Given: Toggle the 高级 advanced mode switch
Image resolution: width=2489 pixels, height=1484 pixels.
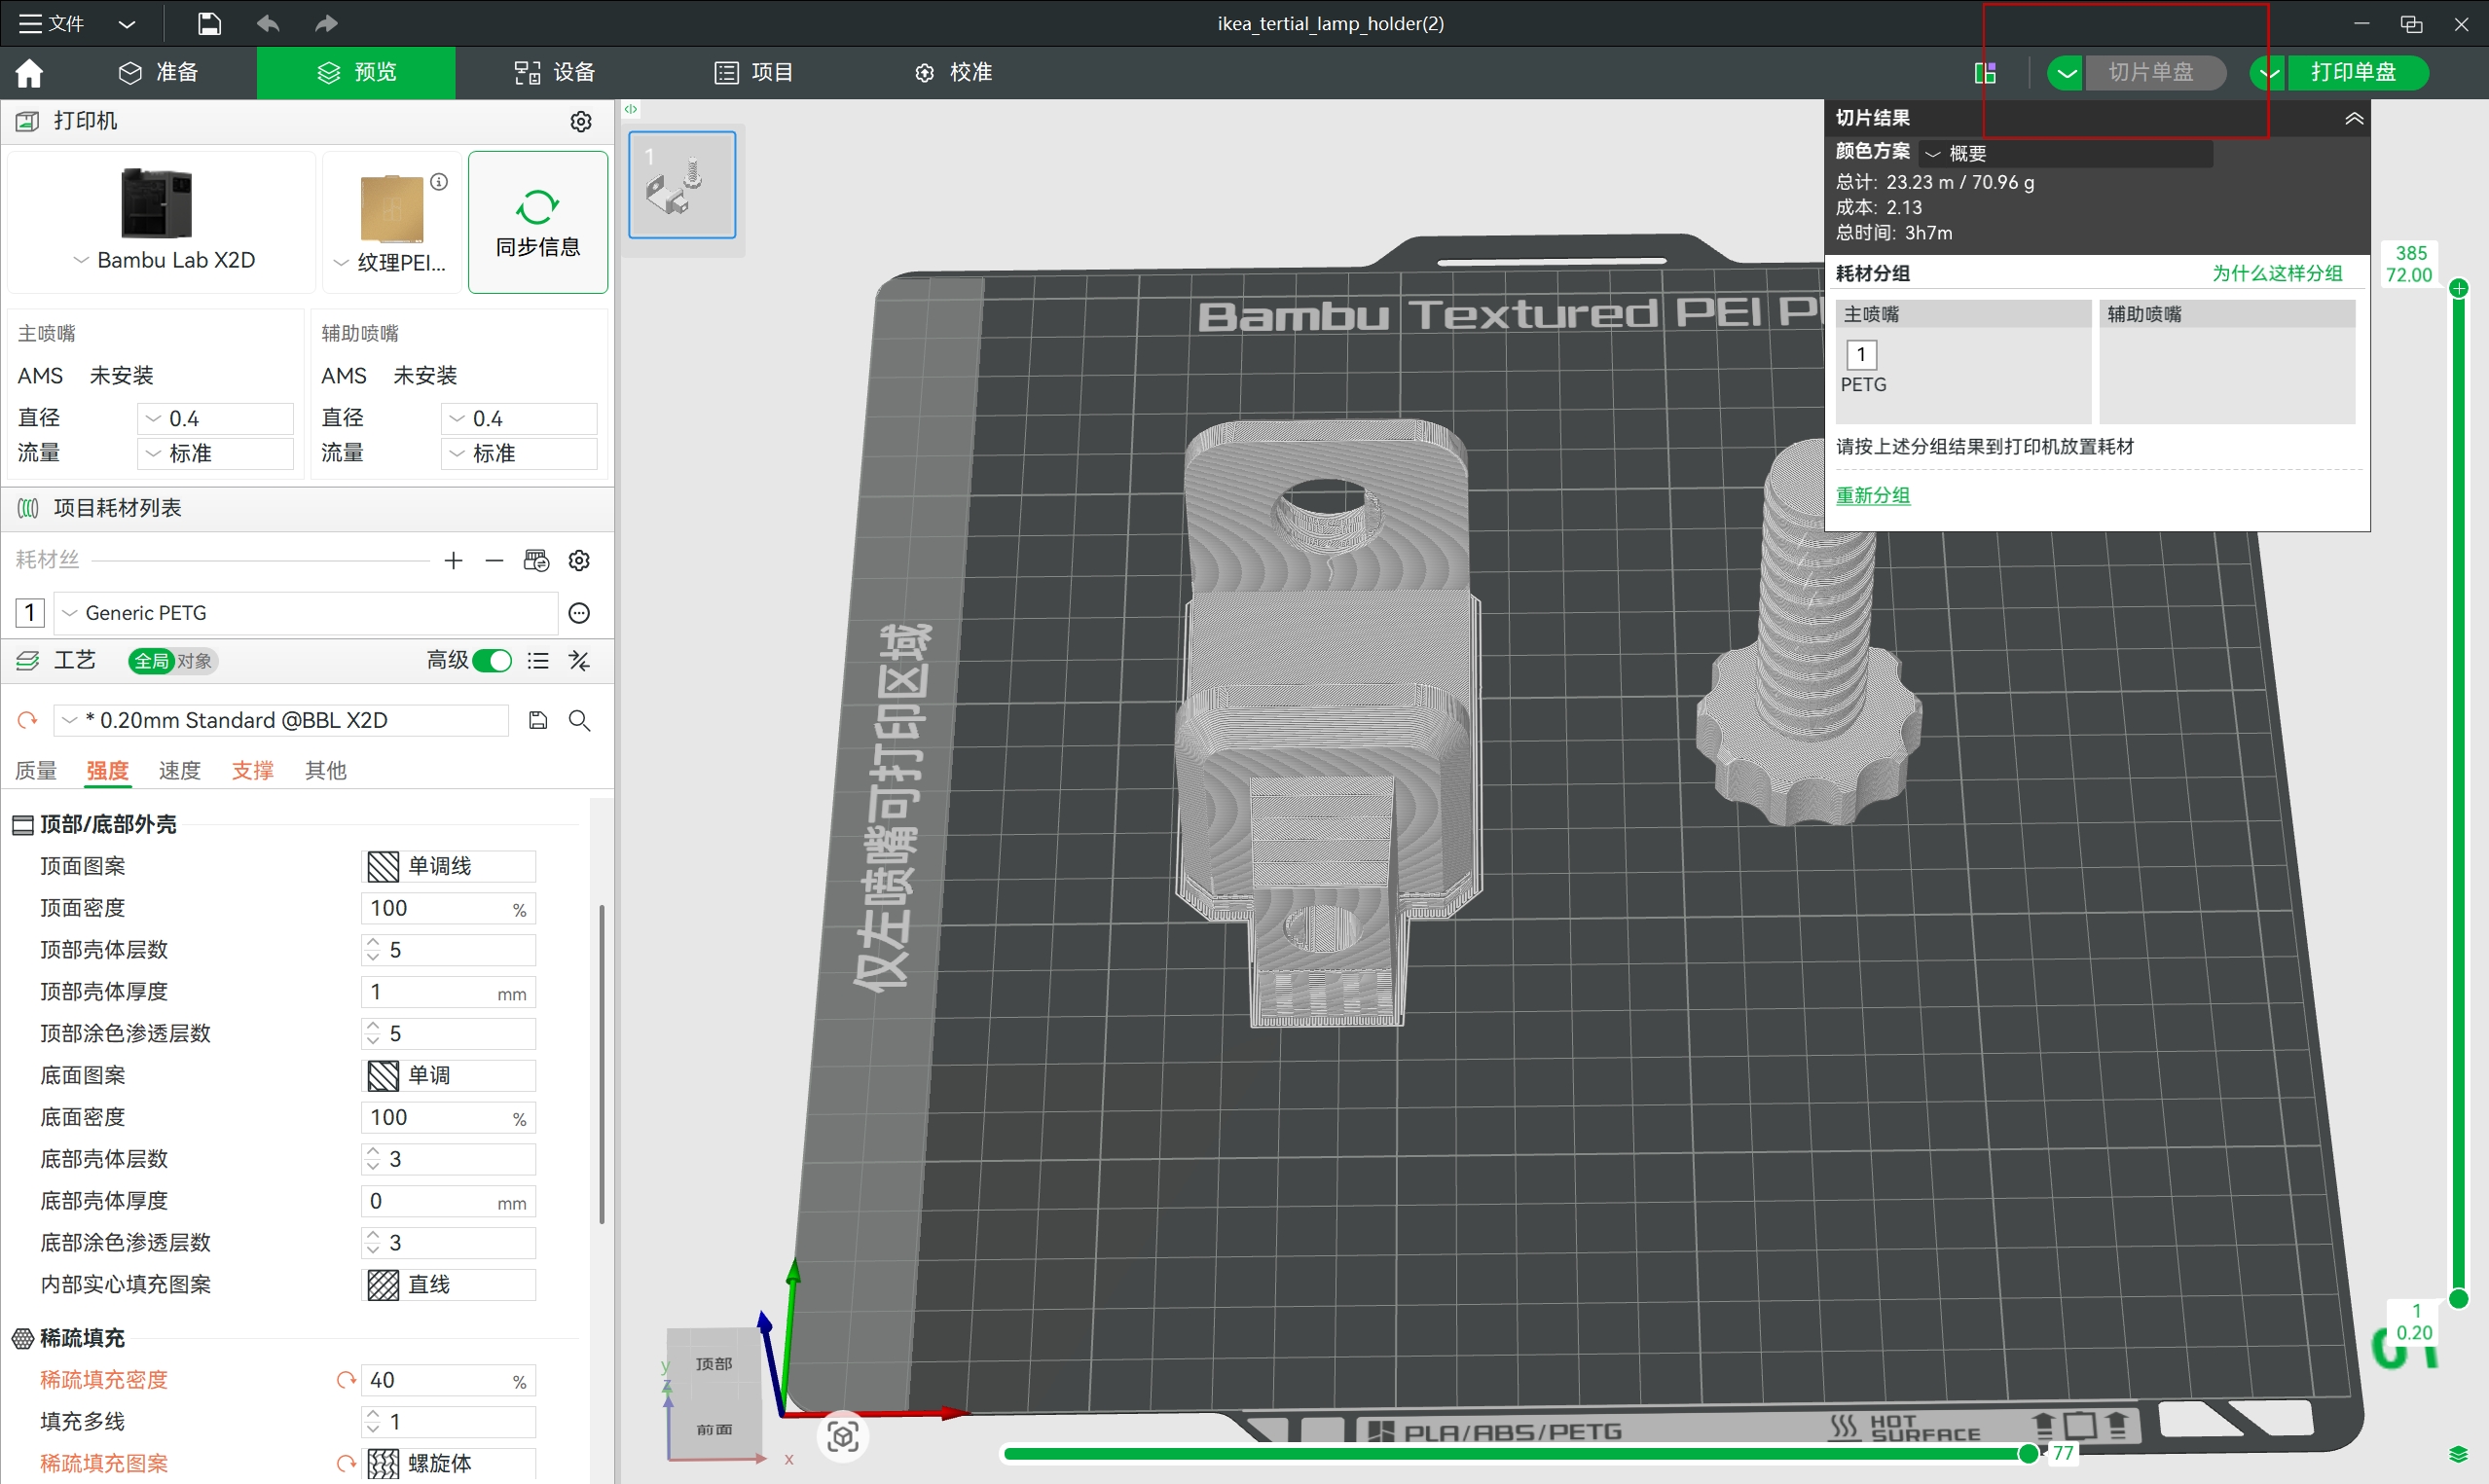Looking at the screenshot, I should point(492,661).
